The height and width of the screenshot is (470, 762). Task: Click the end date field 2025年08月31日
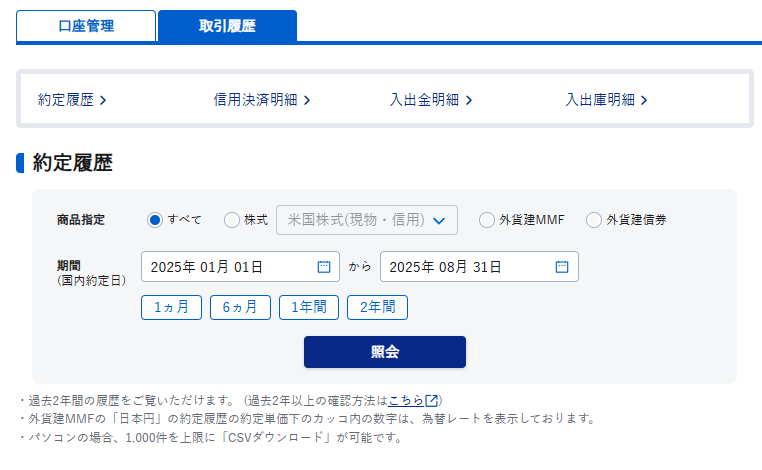coord(479,267)
